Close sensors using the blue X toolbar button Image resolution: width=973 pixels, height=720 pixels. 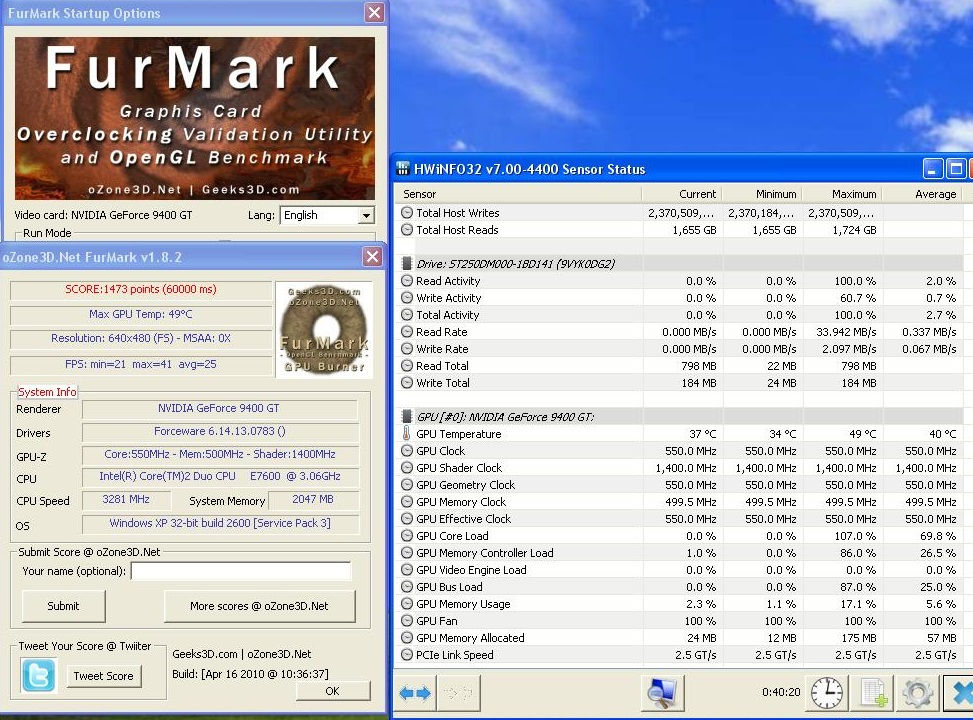959,693
